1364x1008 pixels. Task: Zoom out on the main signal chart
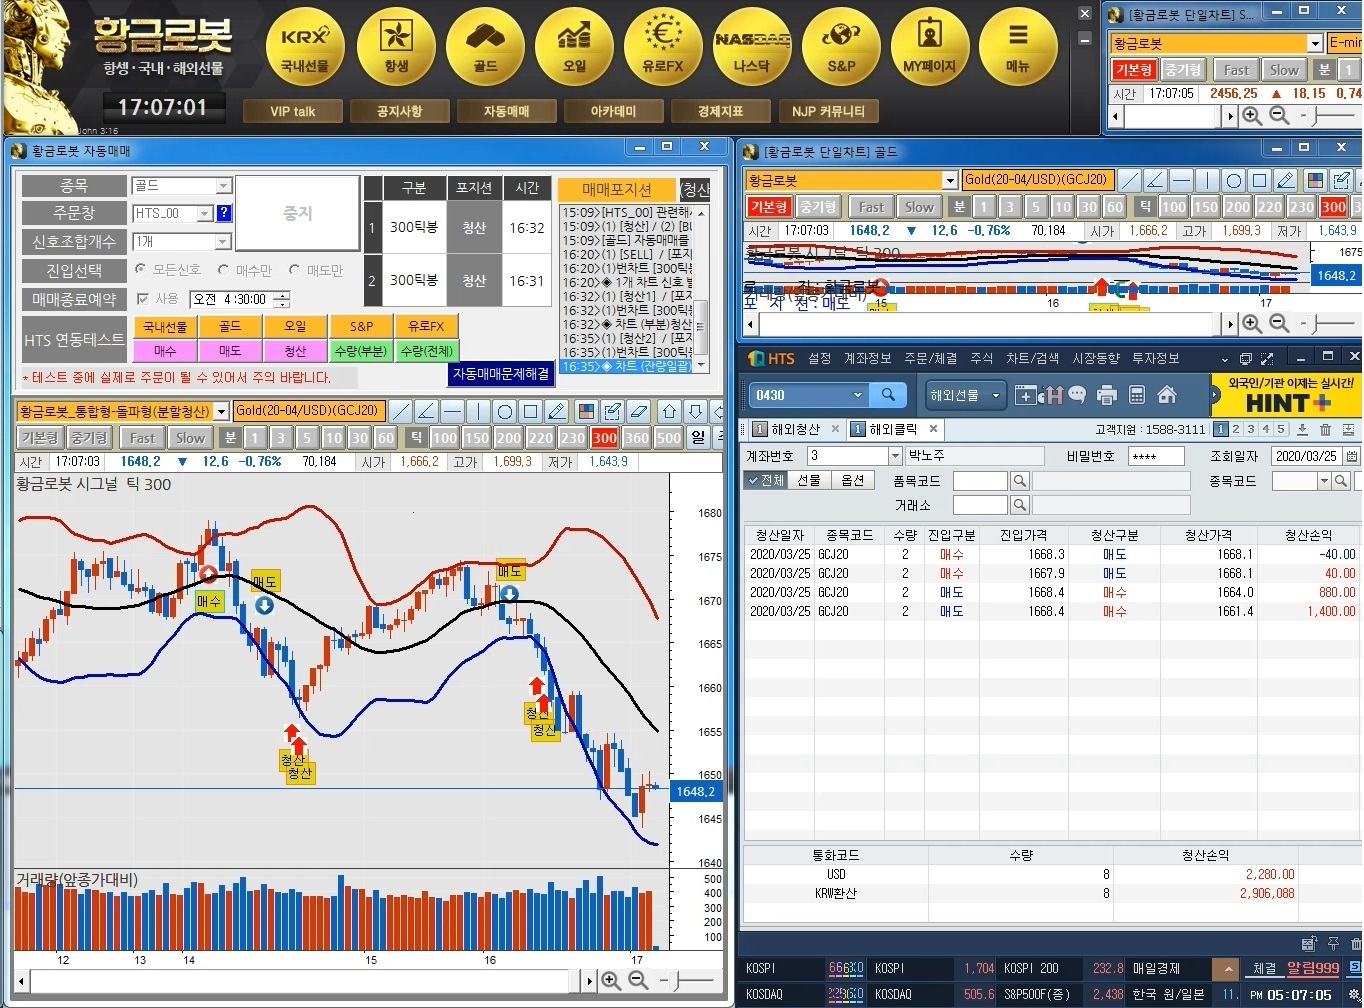(638, 981)
